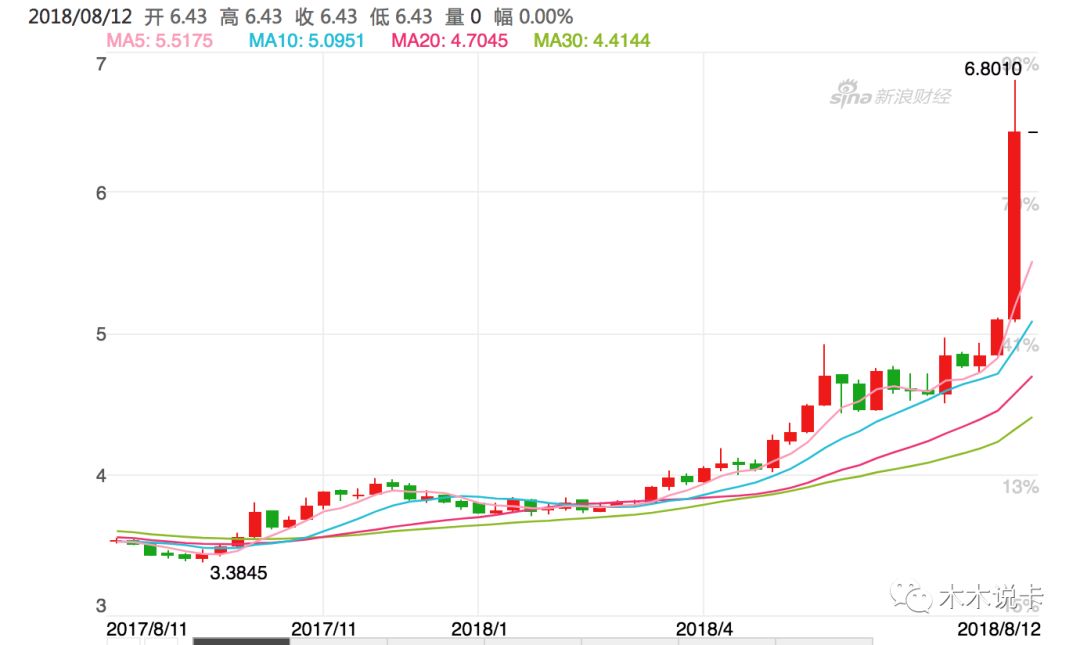Click the 6.8010 high price label
1080x645 pixels.
pyautogui.click(x=992, y=69)
